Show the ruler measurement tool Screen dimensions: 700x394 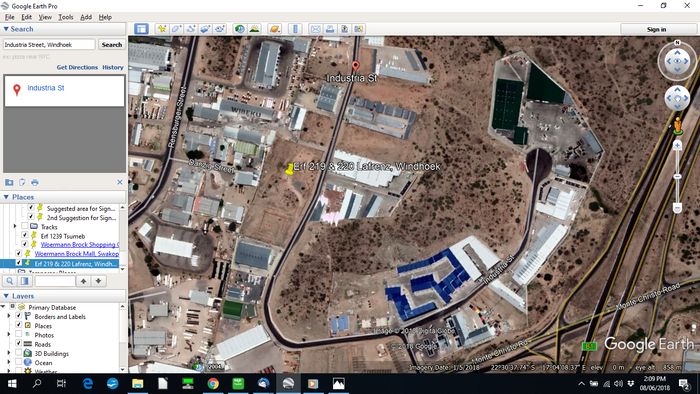pos(295,29)
